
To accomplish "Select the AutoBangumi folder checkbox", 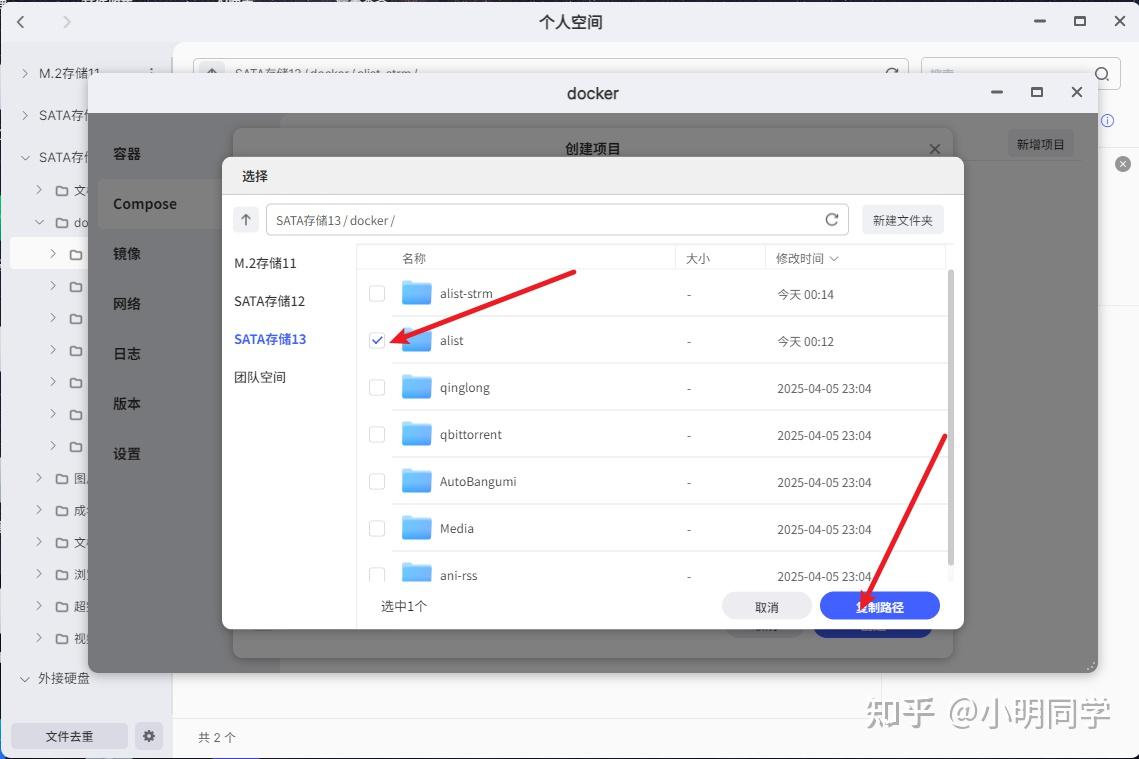I will coord(377,481).
